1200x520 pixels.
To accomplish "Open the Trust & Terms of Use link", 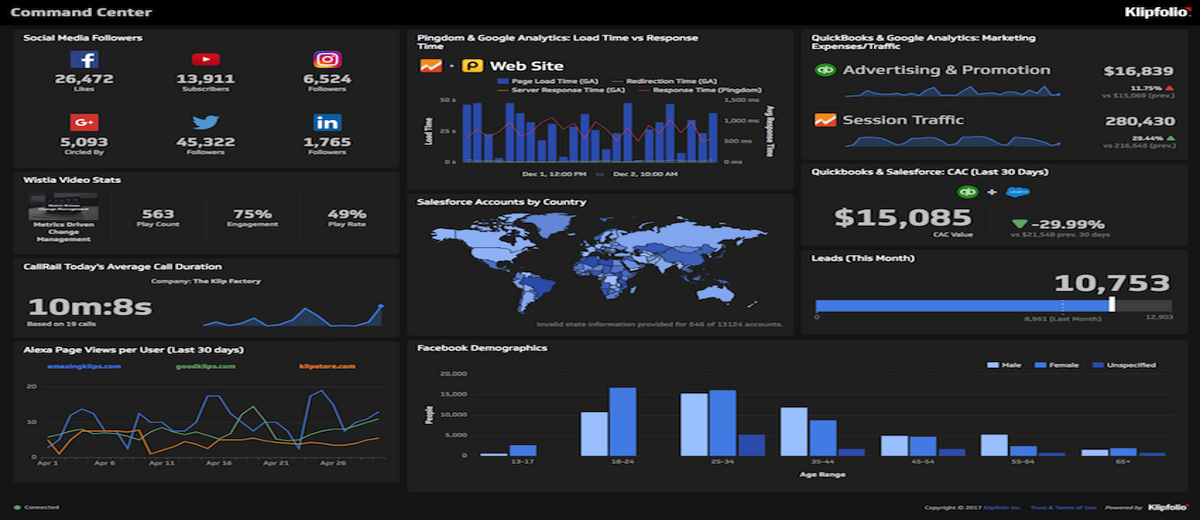I will click(1063, 507).
